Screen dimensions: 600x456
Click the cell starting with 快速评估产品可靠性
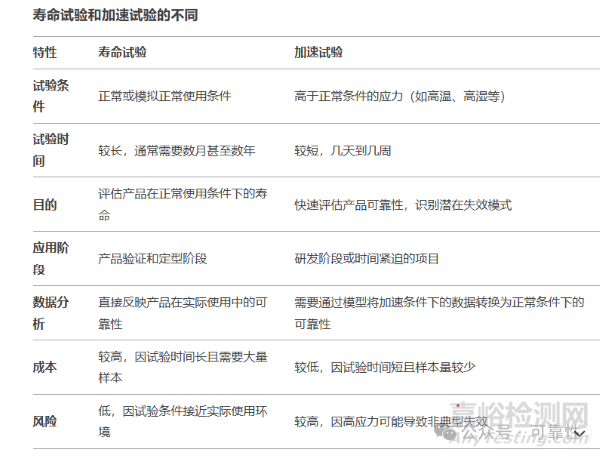point(402,205)
